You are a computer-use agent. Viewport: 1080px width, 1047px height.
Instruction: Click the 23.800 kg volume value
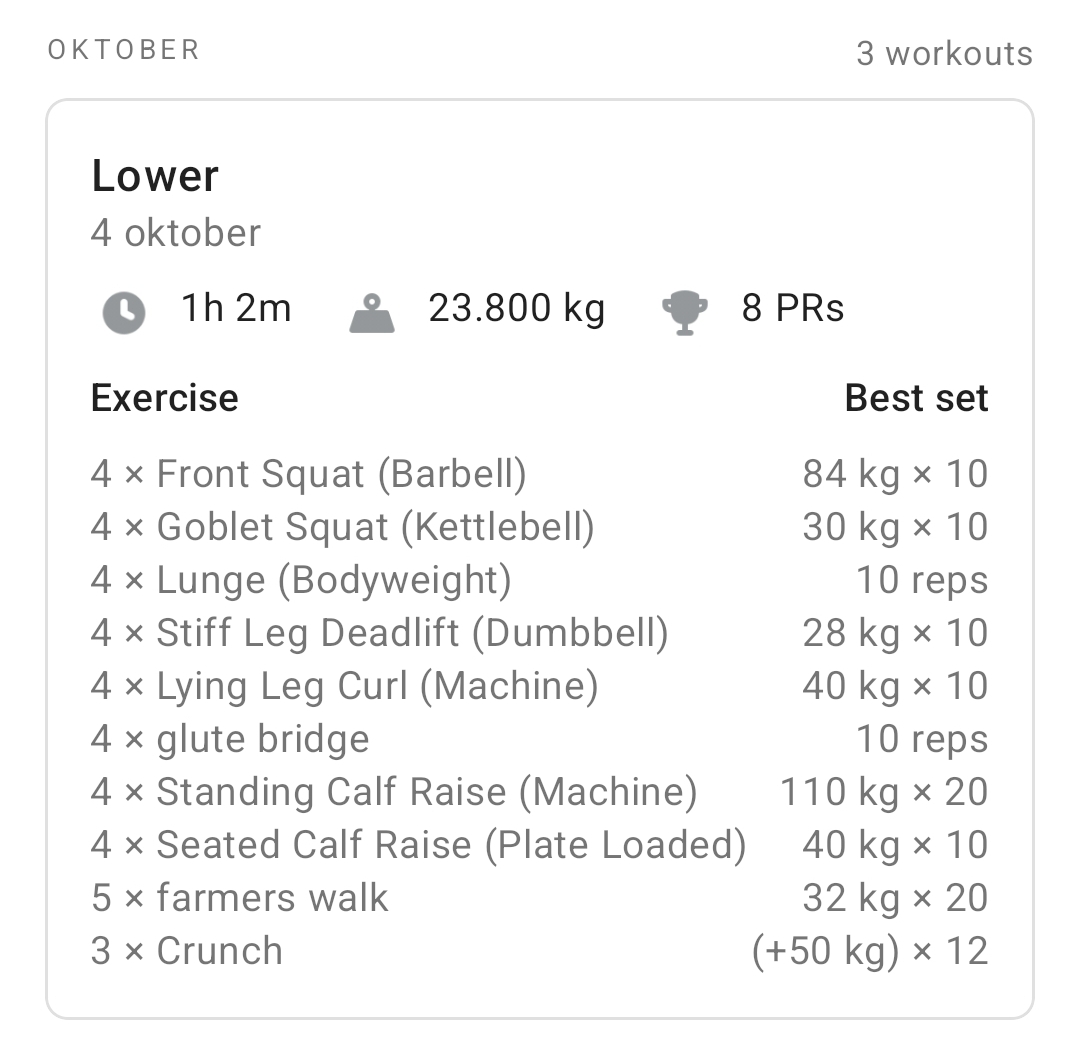point(516,308)
